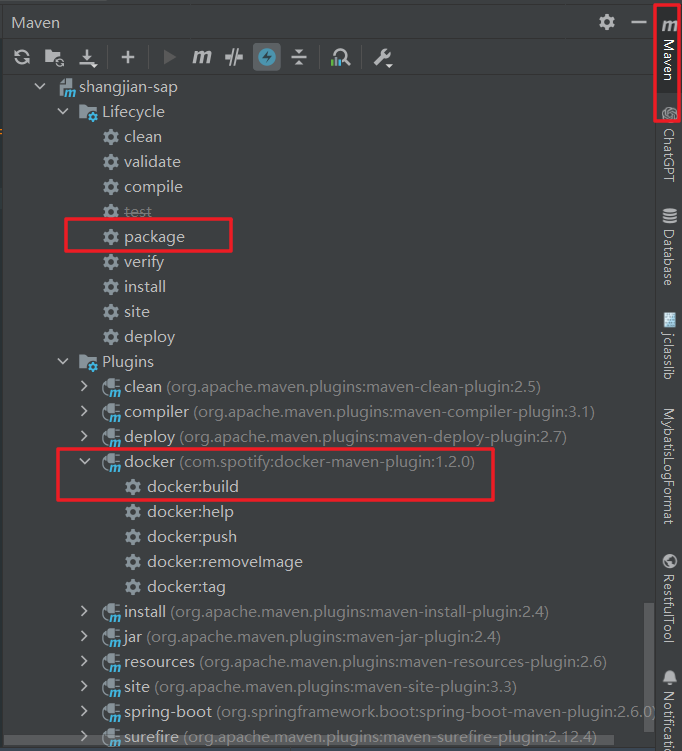682x751 pixels.
Task: Show dependencies diagram icon
Action: [x=340, y=57]
